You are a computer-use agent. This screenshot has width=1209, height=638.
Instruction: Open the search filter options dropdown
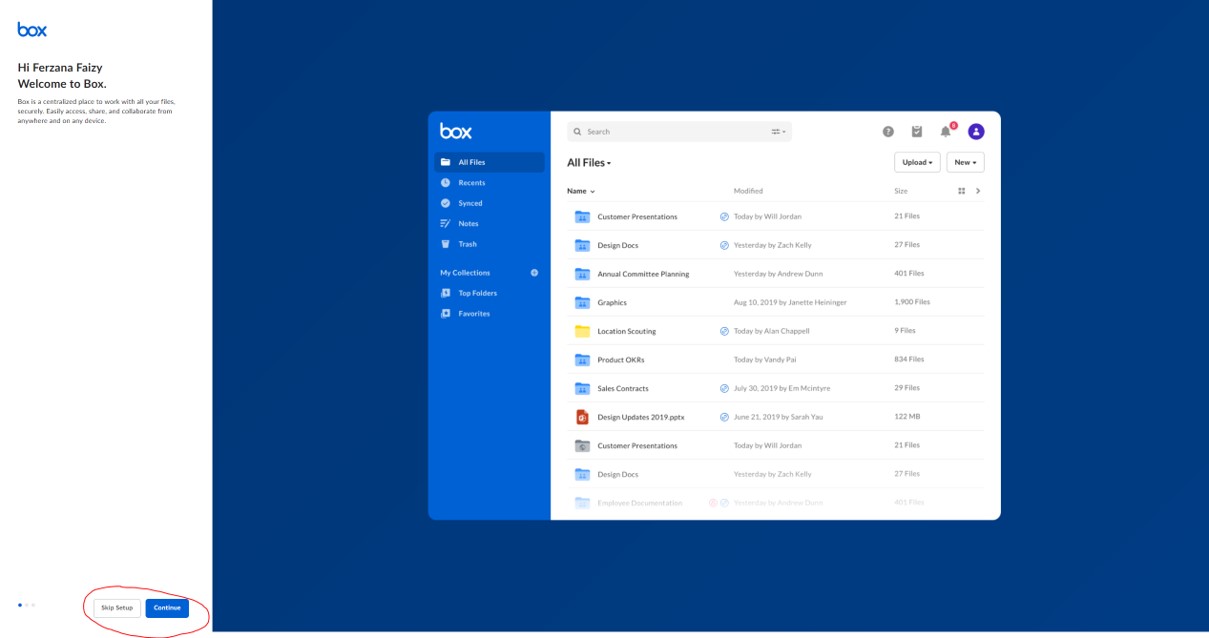[778, 132]
